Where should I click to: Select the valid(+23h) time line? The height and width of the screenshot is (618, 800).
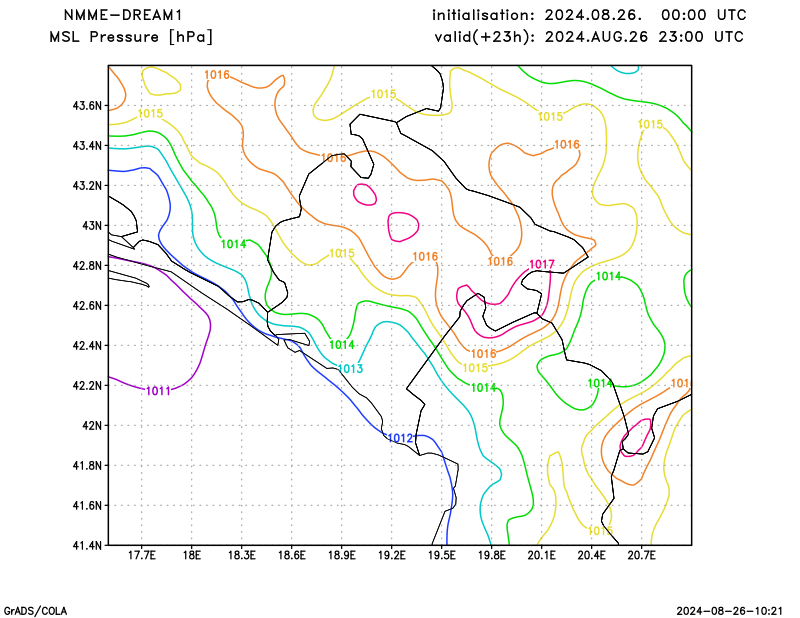pos(589,37)
